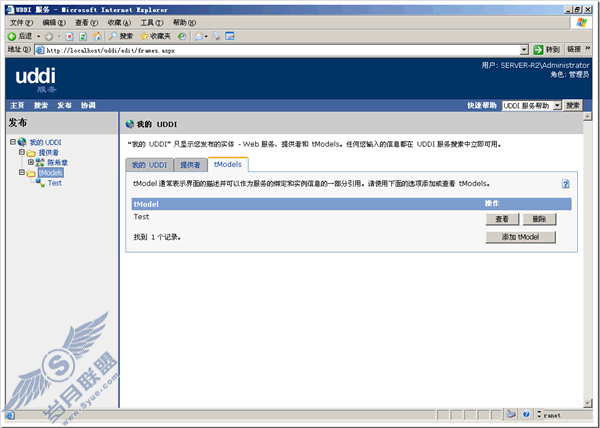Open the Mail icon dropdown arrow

coord(206,37)
